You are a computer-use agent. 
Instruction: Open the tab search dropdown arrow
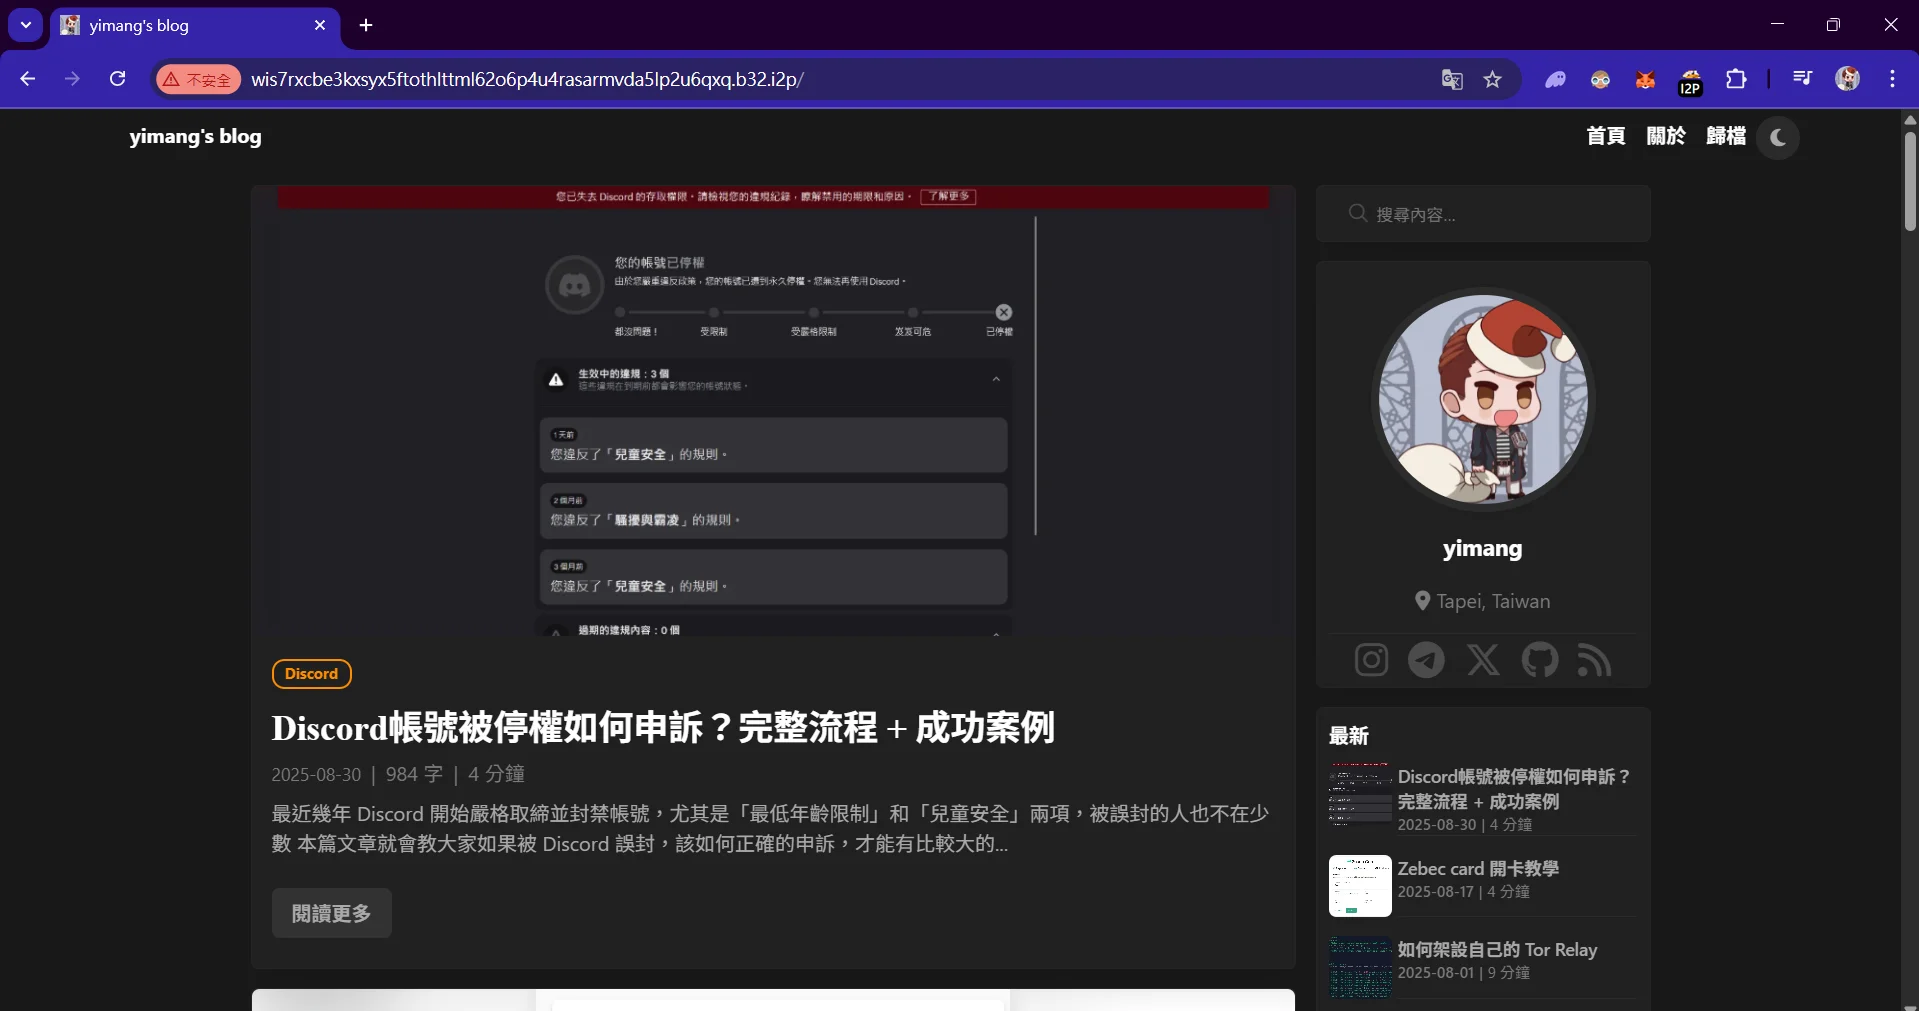pyautogui.click(x=26, y=25)
